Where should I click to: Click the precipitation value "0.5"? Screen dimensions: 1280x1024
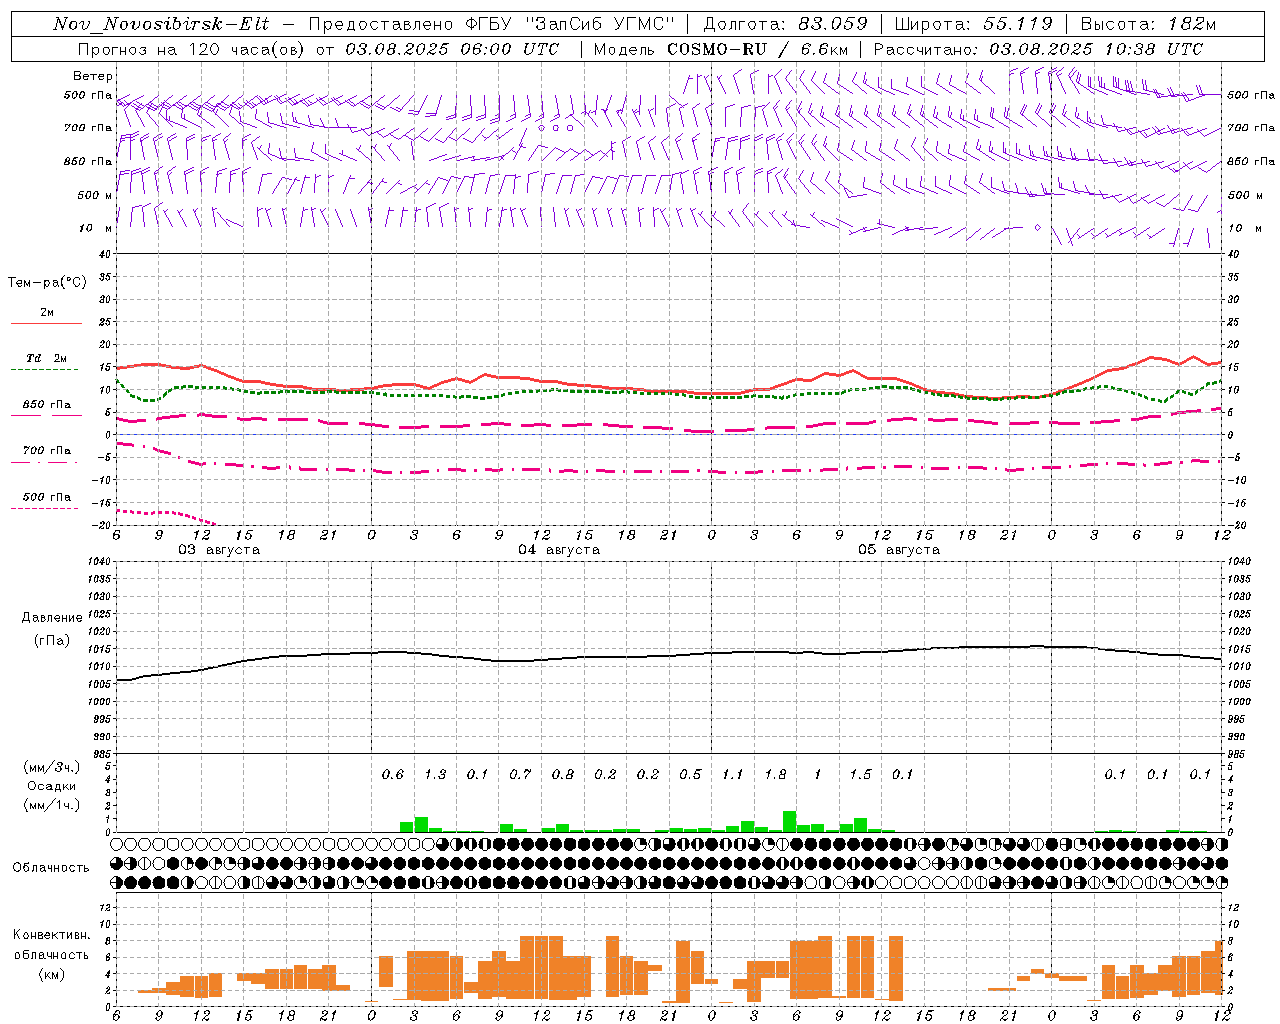[x=690, y=775]
